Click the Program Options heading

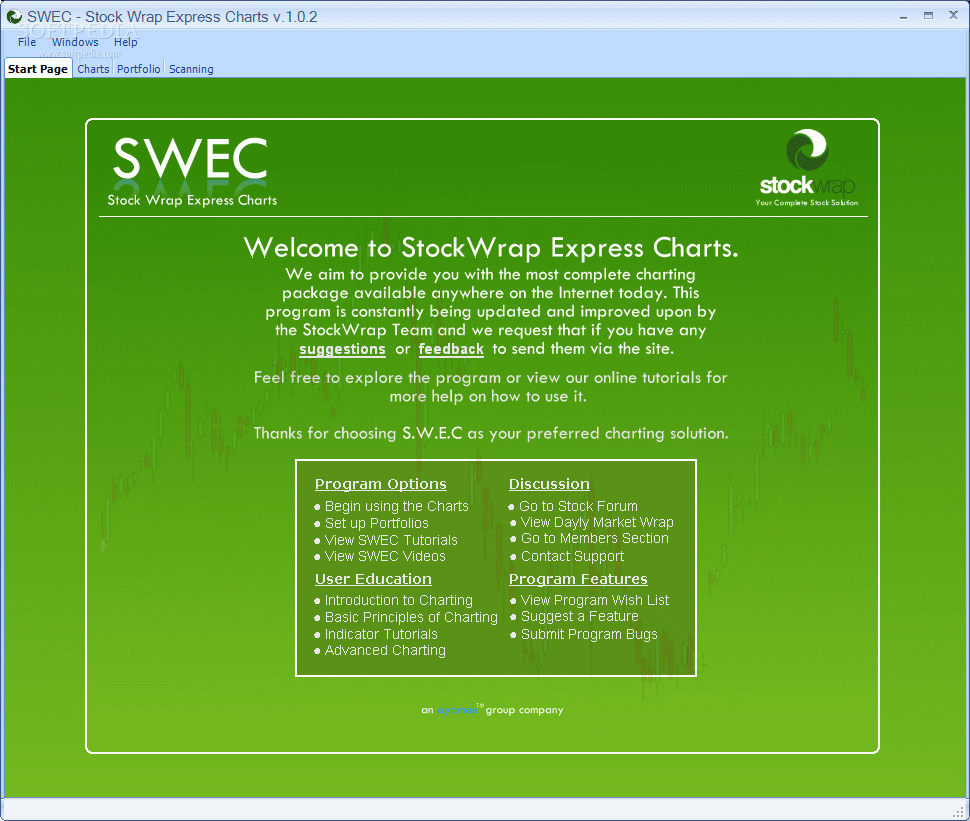click(380, 484)
